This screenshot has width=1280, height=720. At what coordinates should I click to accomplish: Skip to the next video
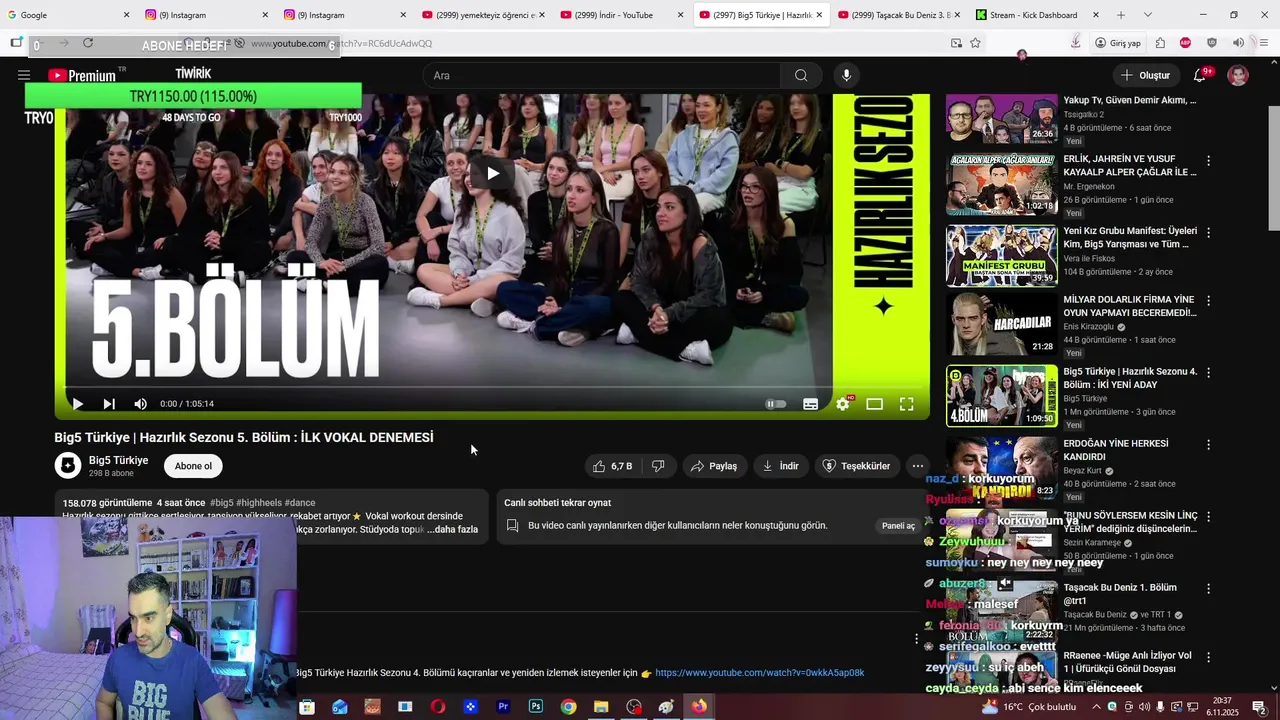coord(109,404)
